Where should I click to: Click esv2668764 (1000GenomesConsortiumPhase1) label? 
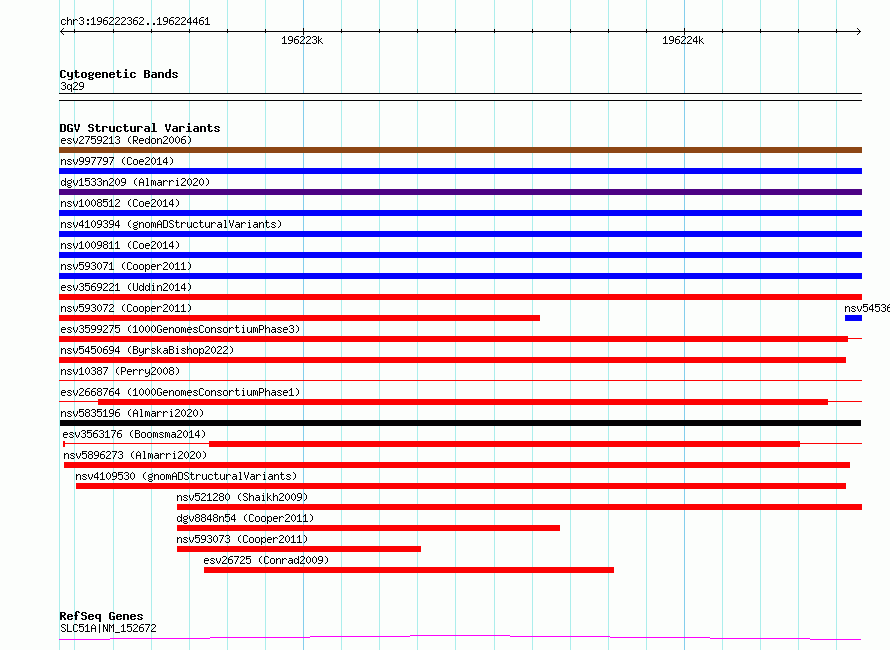click(x=180, y=392)
